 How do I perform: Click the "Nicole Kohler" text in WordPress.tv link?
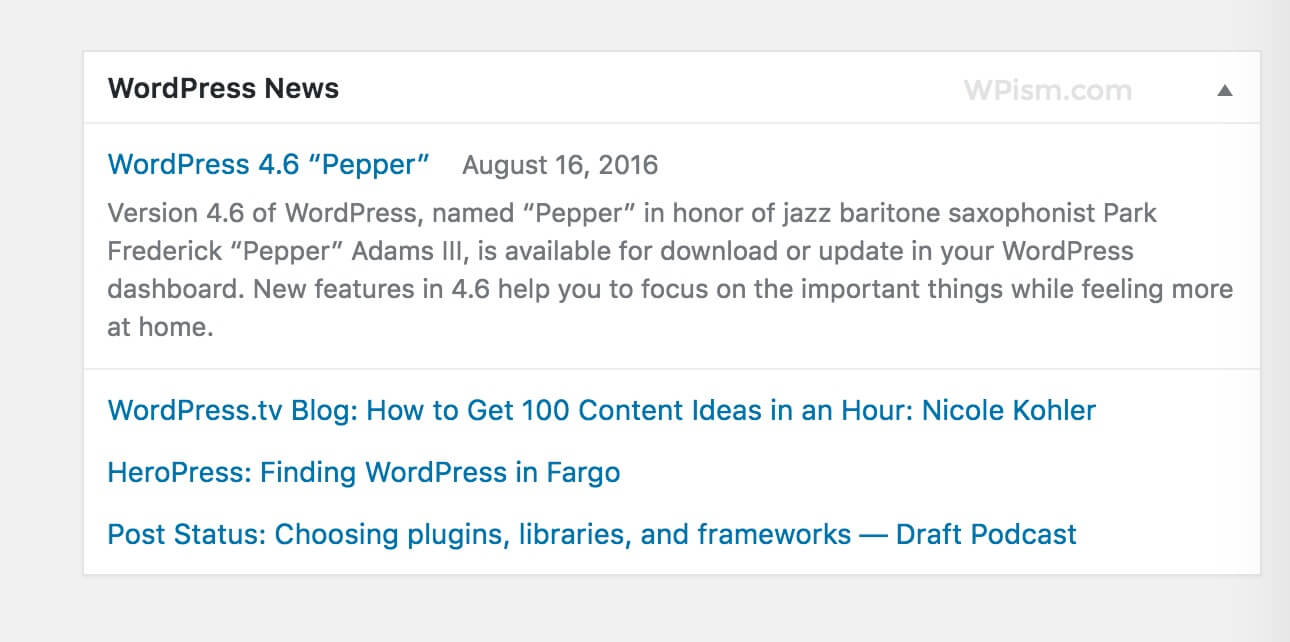(x=1008, y=410)
